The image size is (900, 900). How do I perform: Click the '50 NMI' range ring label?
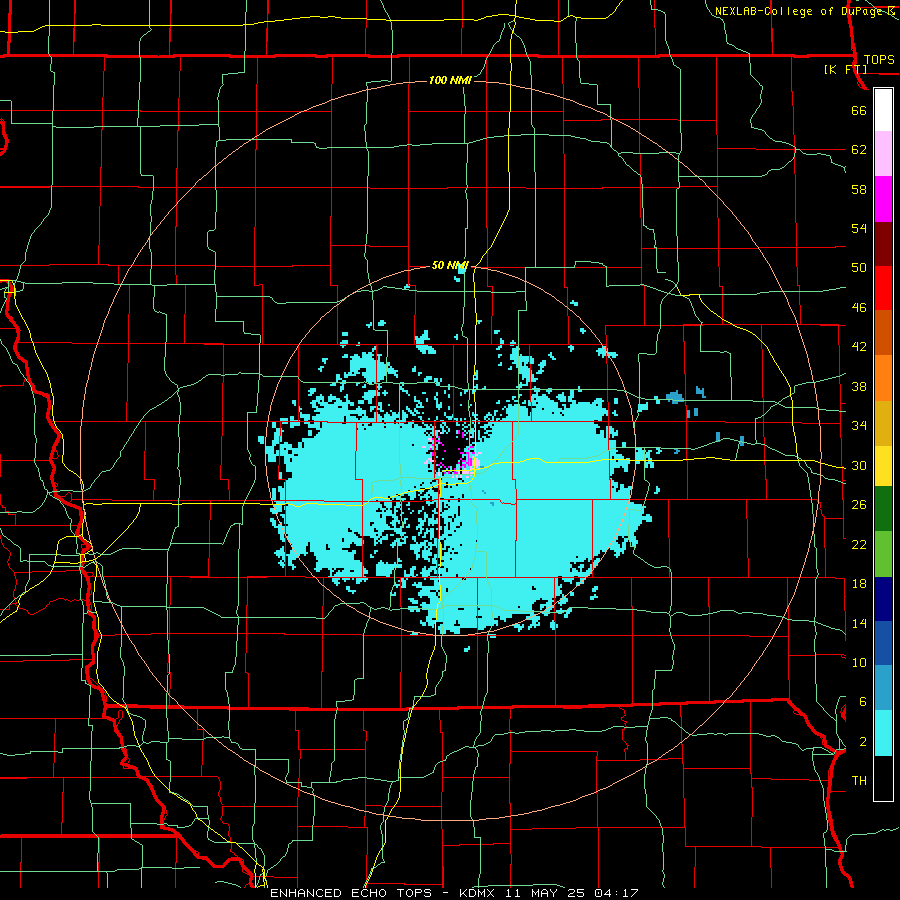point(450,265)
